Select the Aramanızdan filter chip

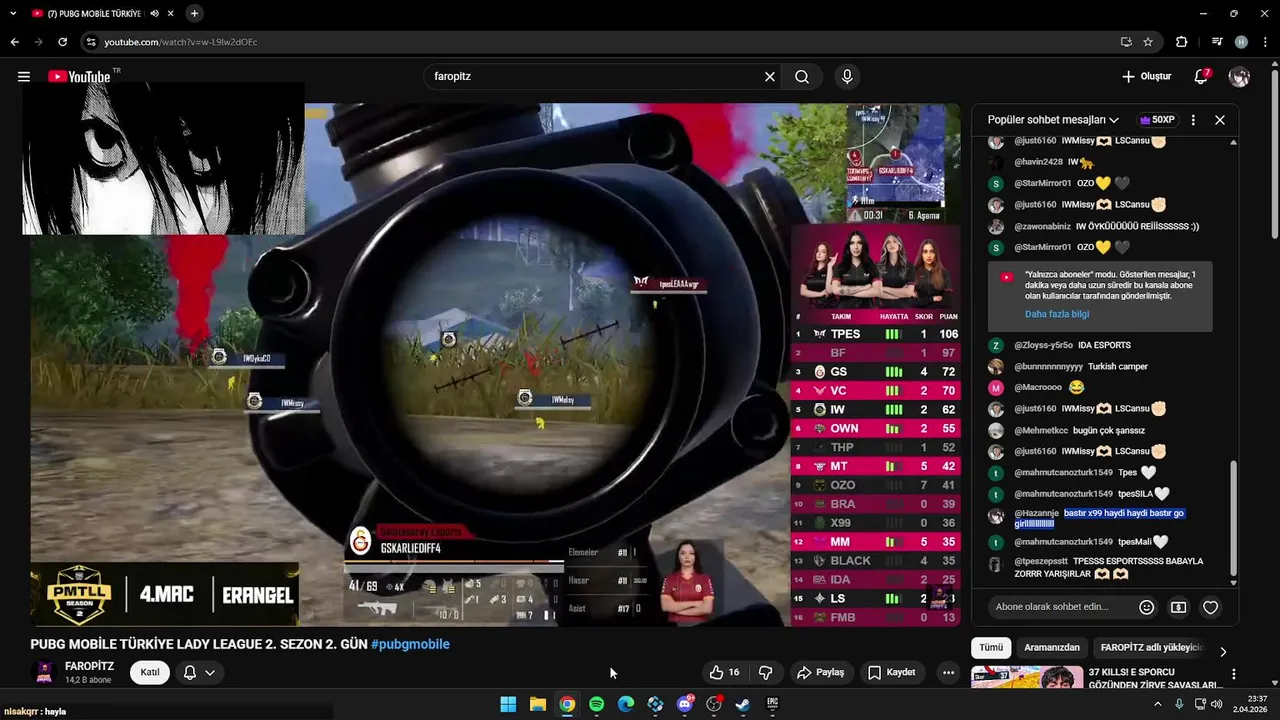tap(1052, 648)
